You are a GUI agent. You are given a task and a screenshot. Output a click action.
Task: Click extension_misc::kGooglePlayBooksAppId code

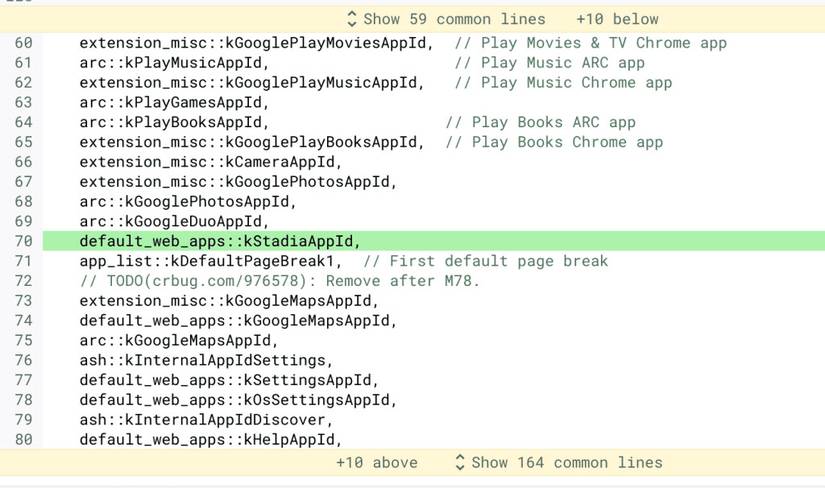251,142
